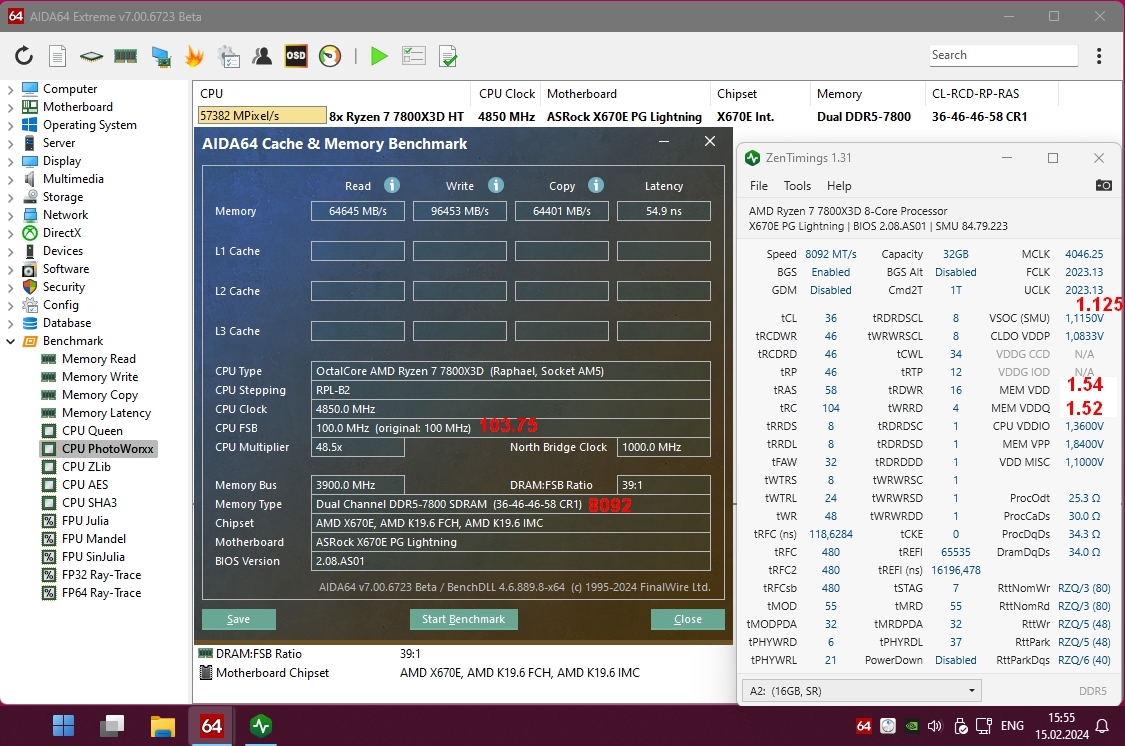The width and height of the screenshot is (1125, 746).
Task: Launch the stability test flame icon
Action: (194, 56)
